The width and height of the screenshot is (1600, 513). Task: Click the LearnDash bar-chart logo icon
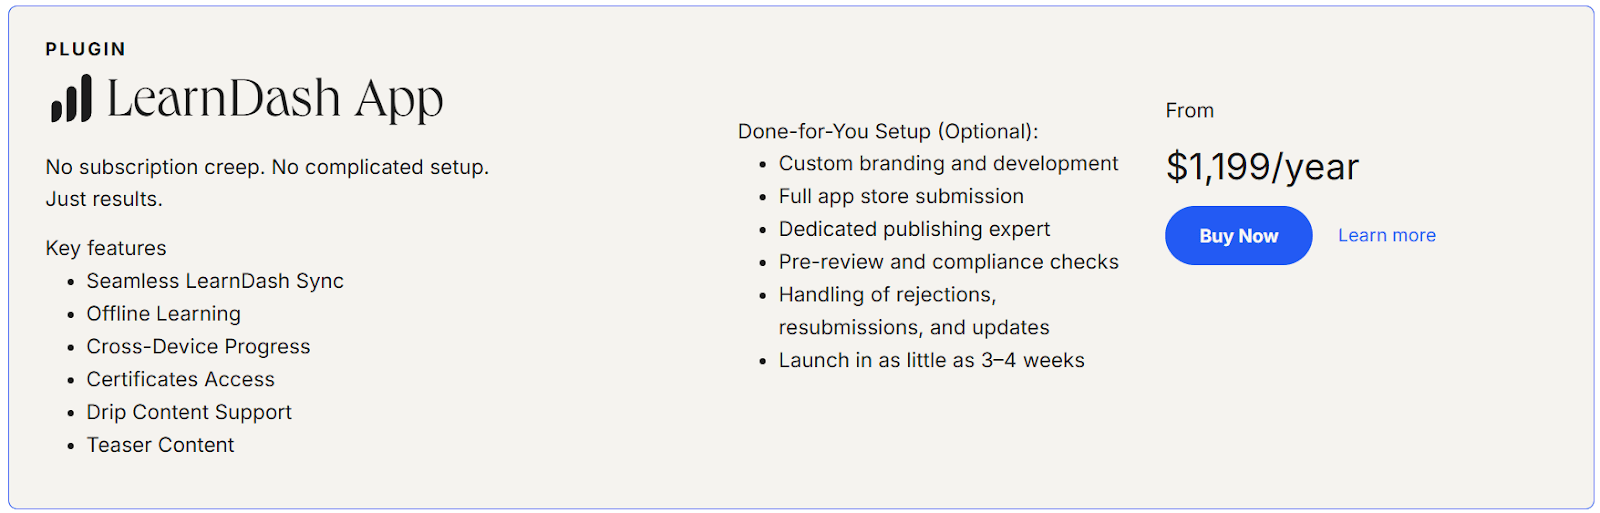[71, 99]
